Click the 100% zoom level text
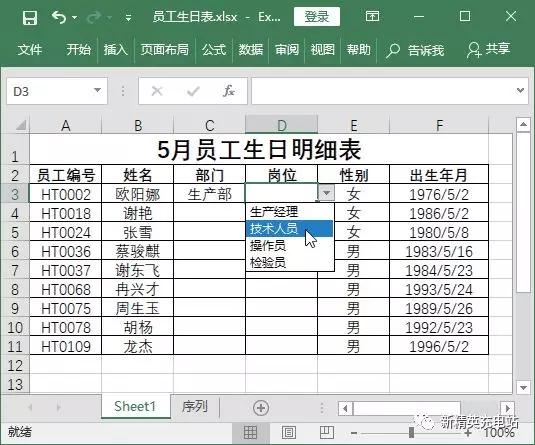The image size is (535, 445). pos(499,433)
